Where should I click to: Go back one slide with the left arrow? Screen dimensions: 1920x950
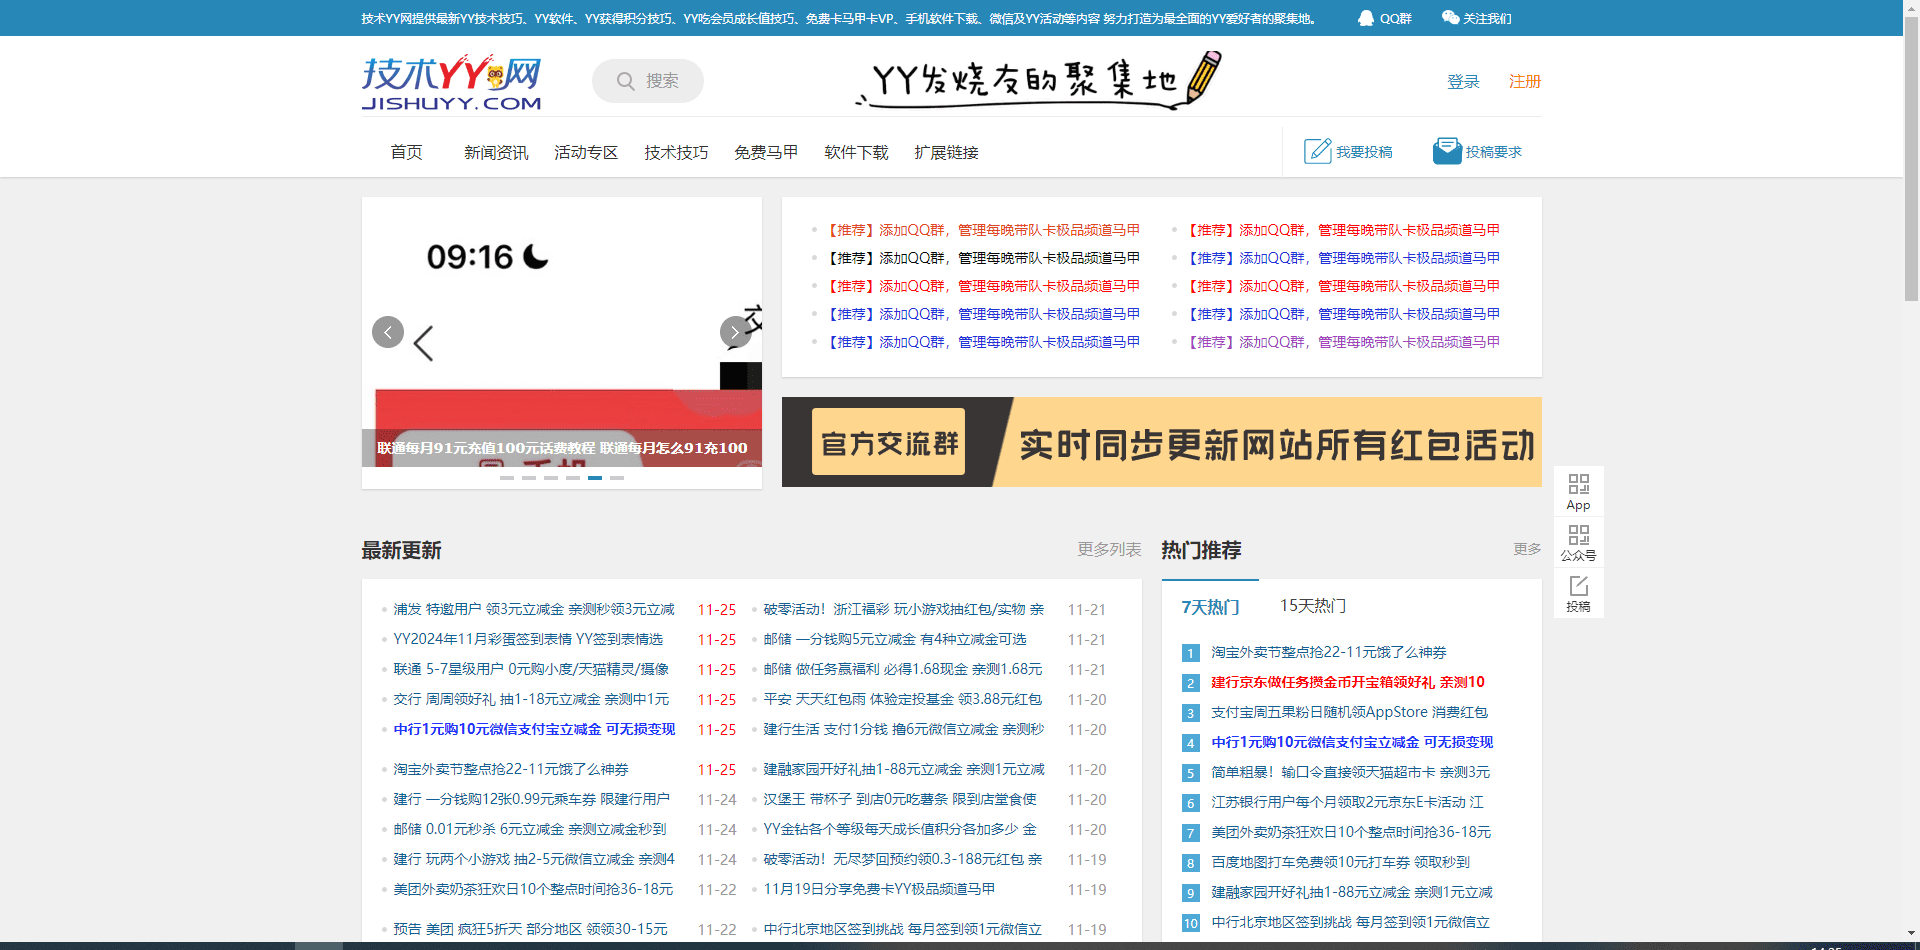(388, 331)
